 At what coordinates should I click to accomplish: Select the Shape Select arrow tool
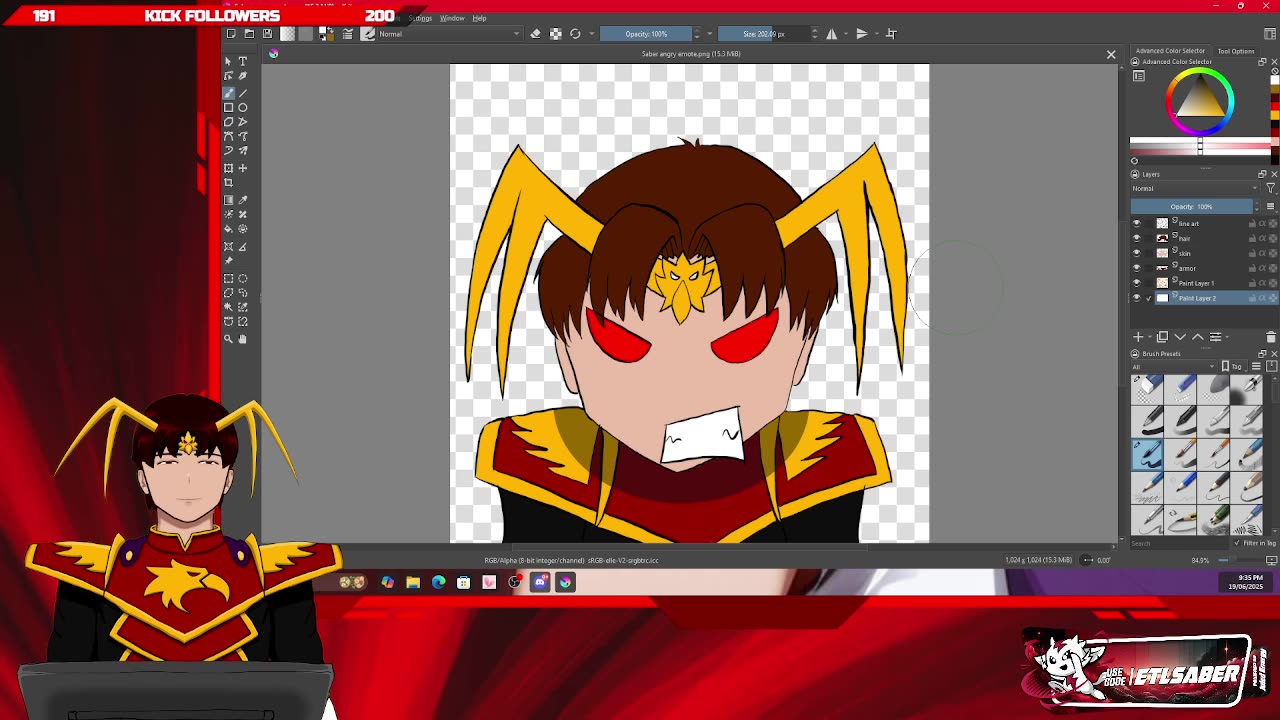click(x=228, y=61)
